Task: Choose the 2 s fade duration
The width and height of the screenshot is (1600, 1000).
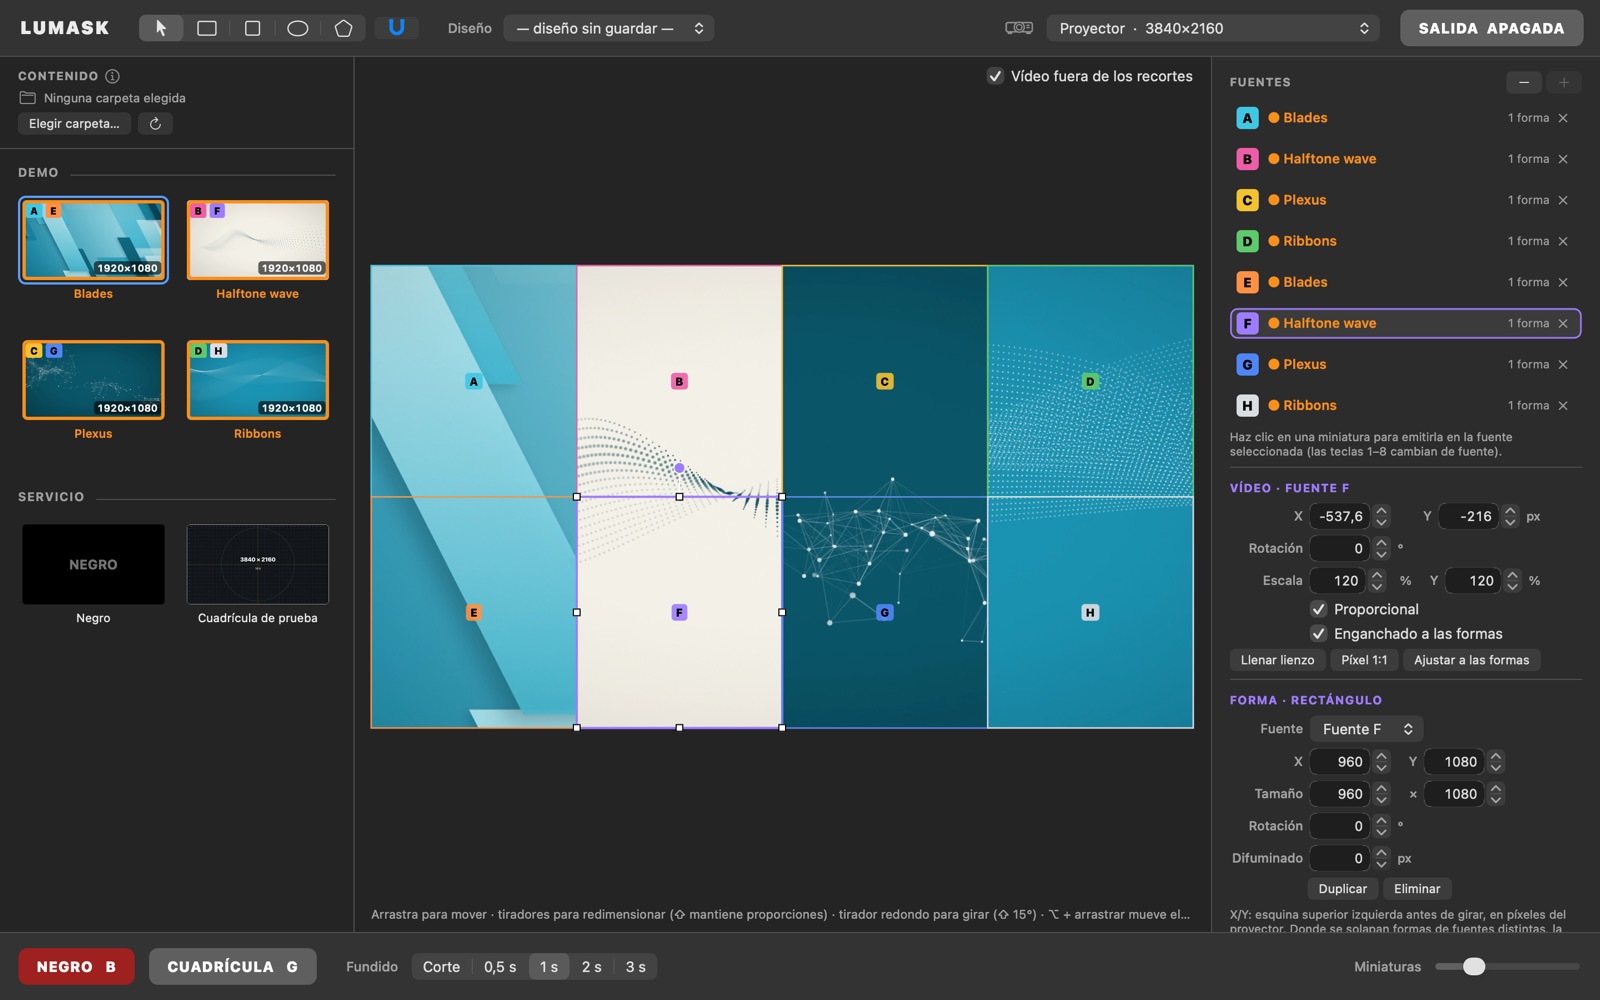Action: tap(592, 967)
